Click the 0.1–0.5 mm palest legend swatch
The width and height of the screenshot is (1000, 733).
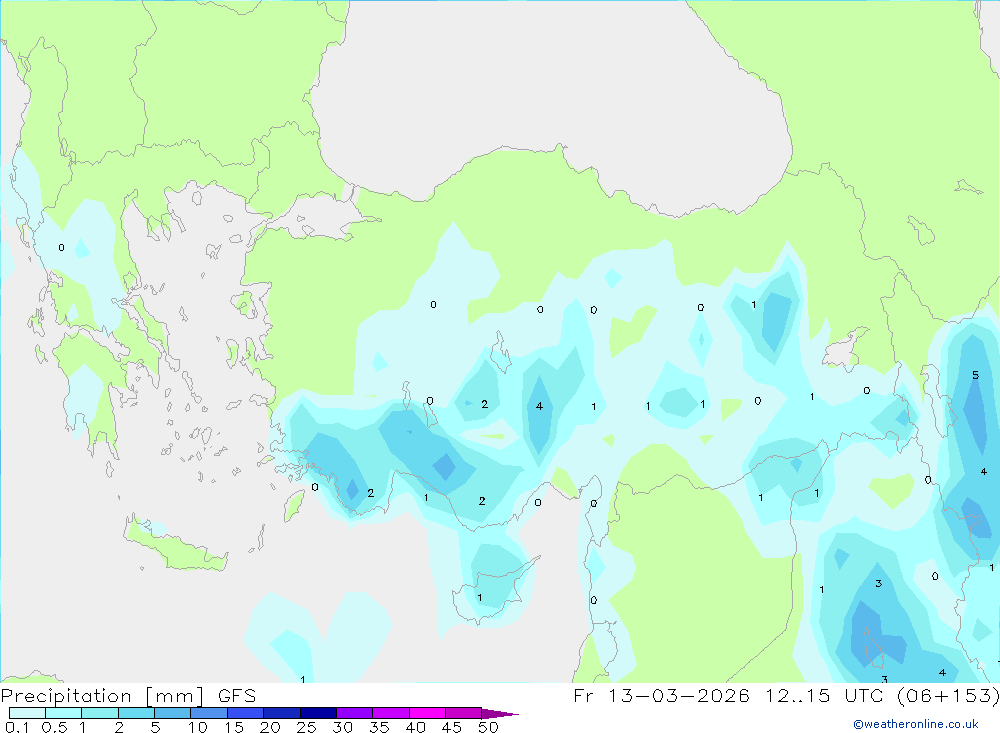click(x=27, y=713)
